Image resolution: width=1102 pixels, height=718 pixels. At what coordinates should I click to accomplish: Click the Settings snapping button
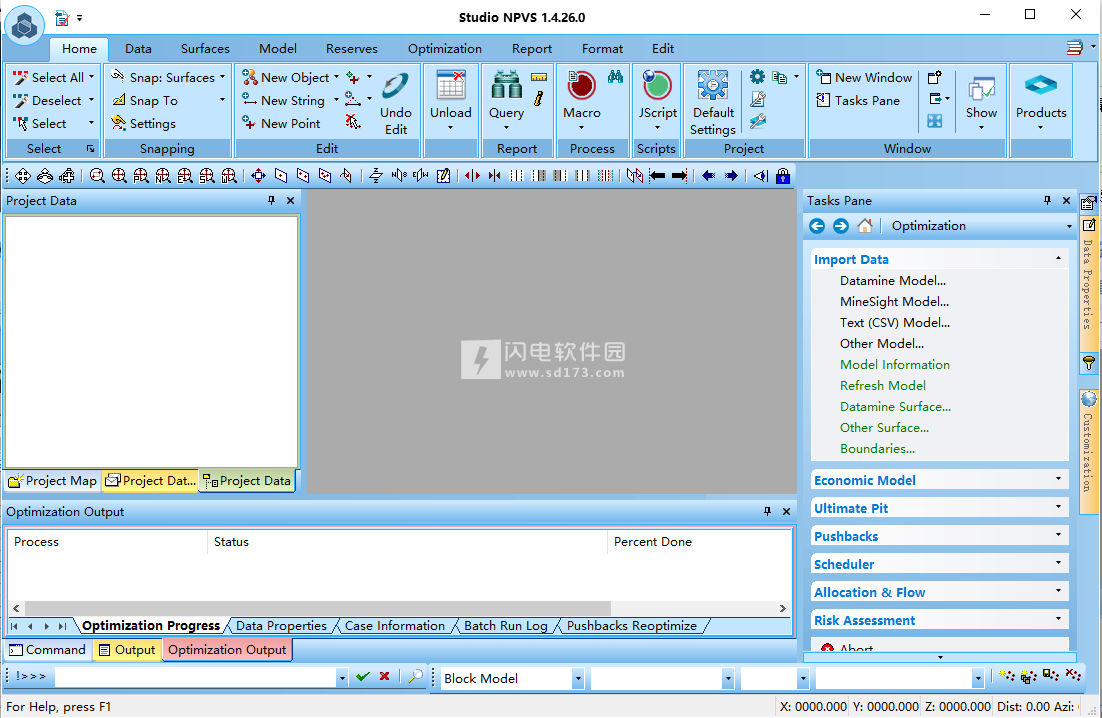(x=144, y=124)
